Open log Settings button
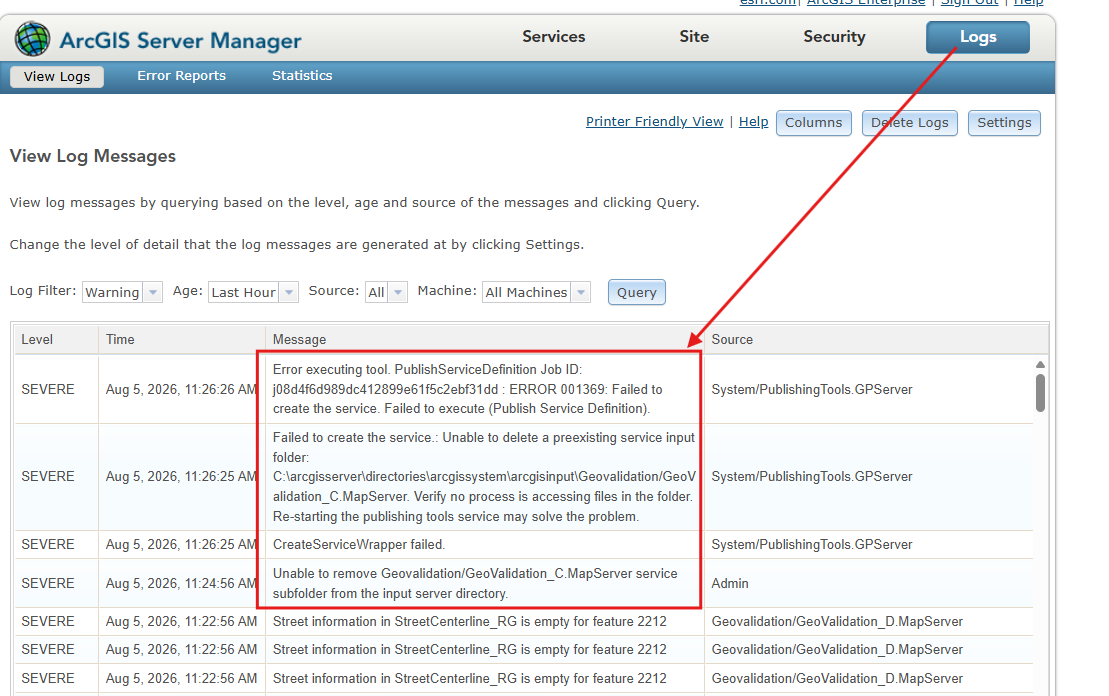The height and width of the screenshot is (696, 1109). click(1004, 123)
